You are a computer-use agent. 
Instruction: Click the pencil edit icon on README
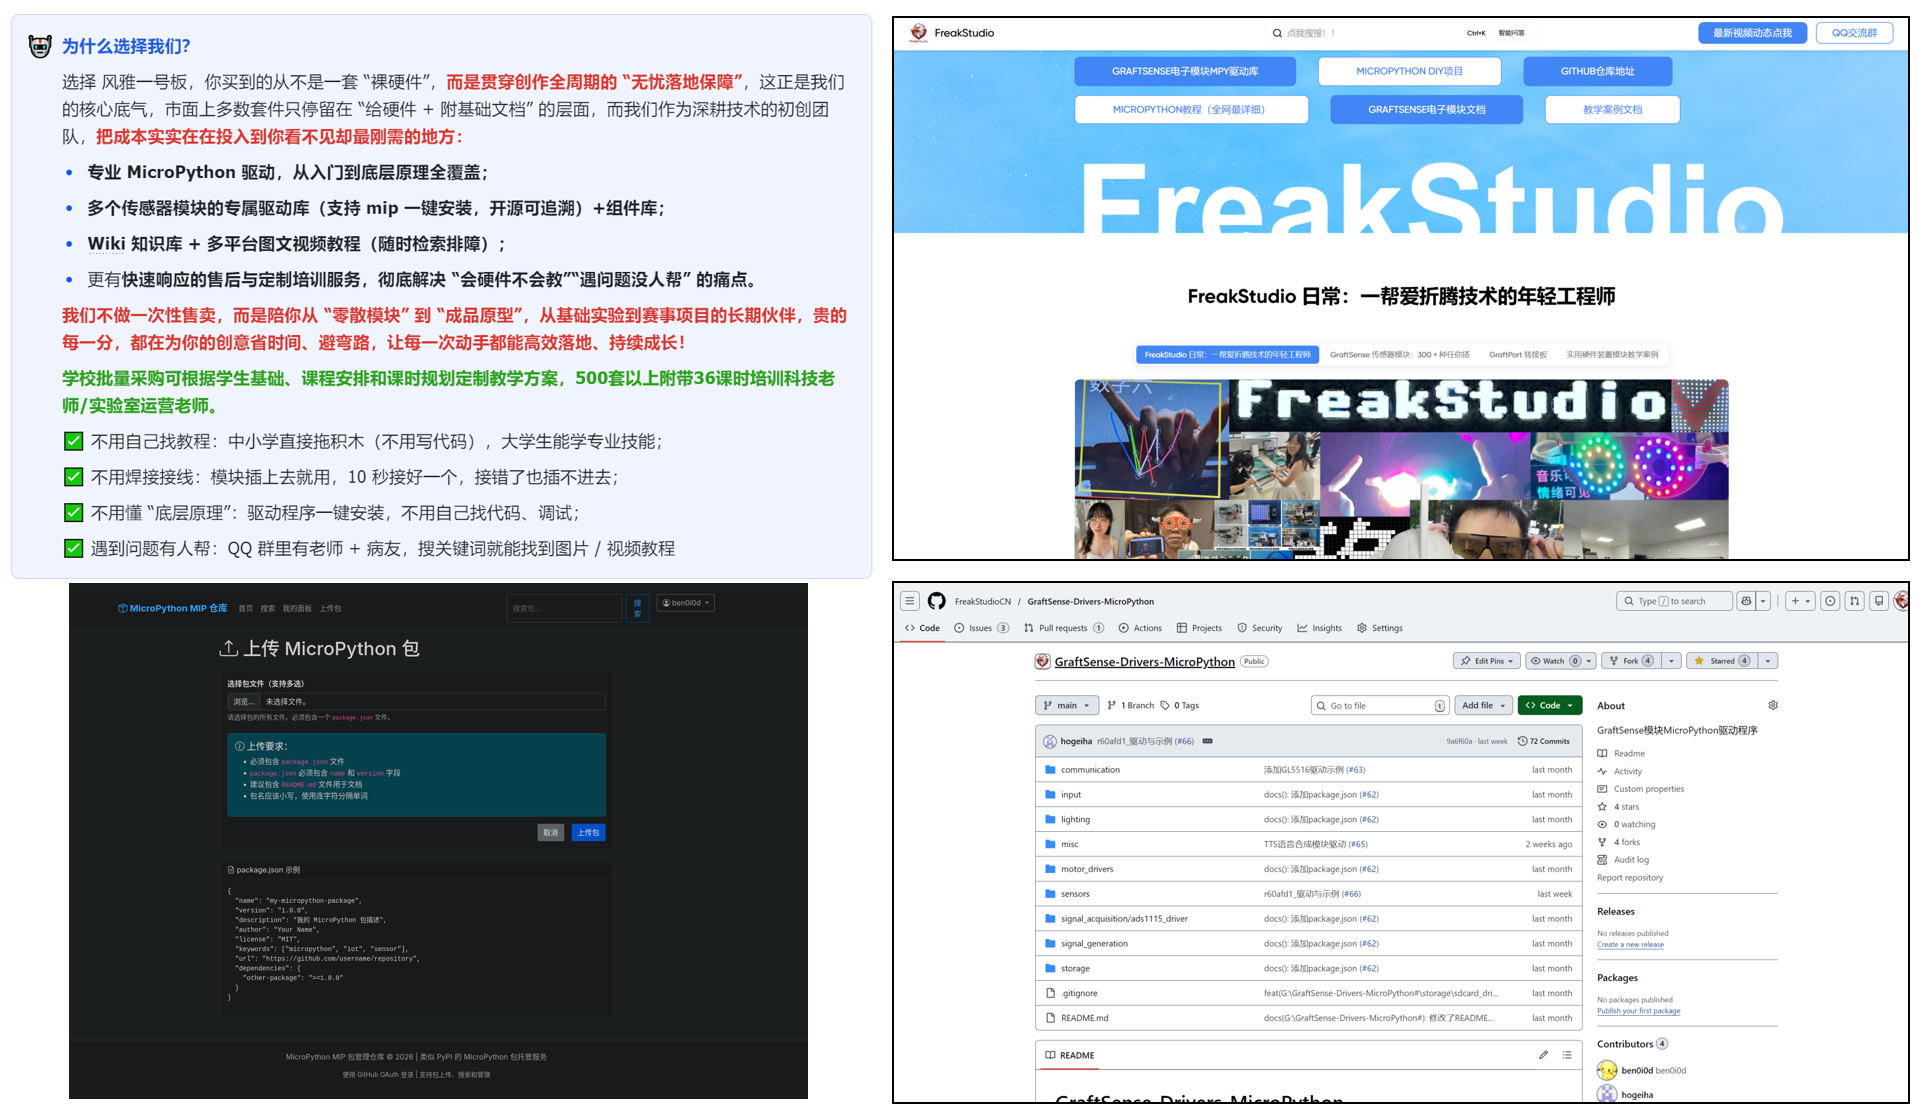pos(1543,1055)
